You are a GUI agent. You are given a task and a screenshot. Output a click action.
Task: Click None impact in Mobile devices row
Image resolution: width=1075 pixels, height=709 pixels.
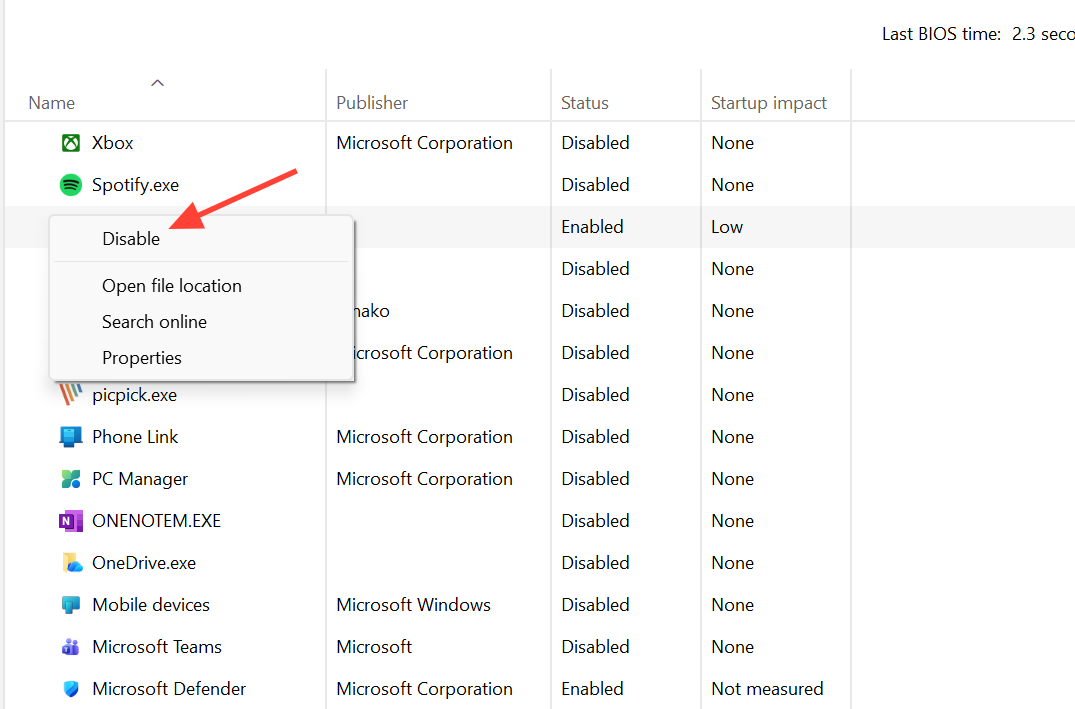732,605
